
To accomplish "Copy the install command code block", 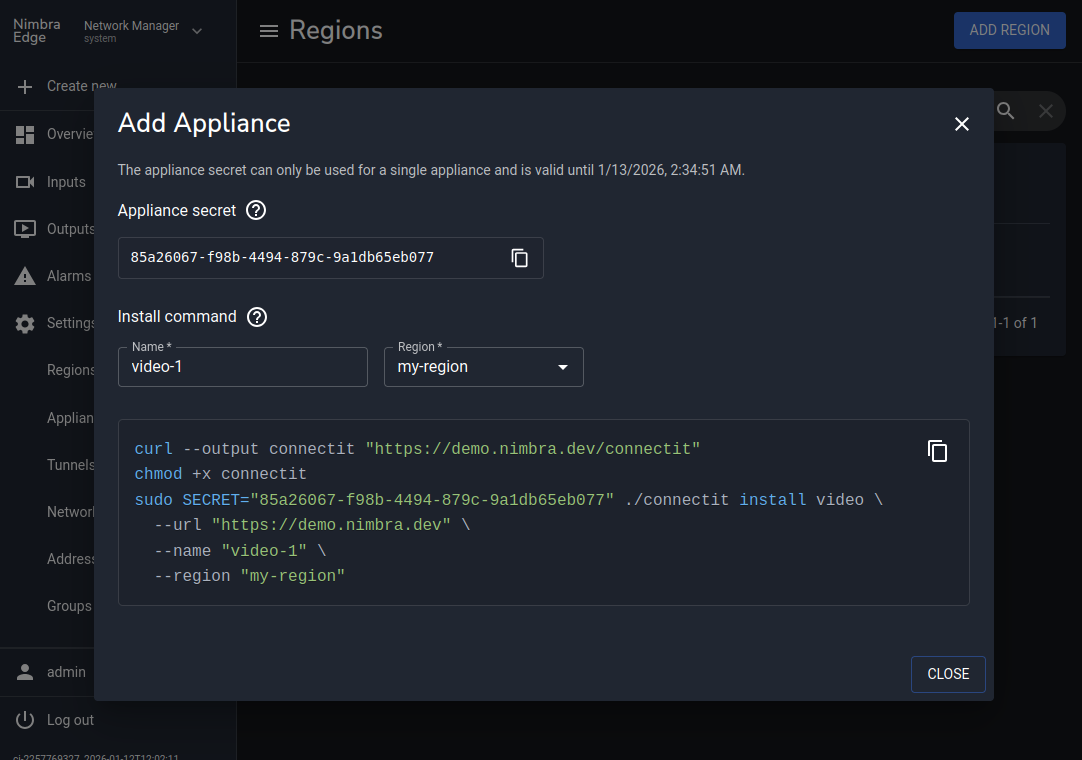I will tap(937, 451).
